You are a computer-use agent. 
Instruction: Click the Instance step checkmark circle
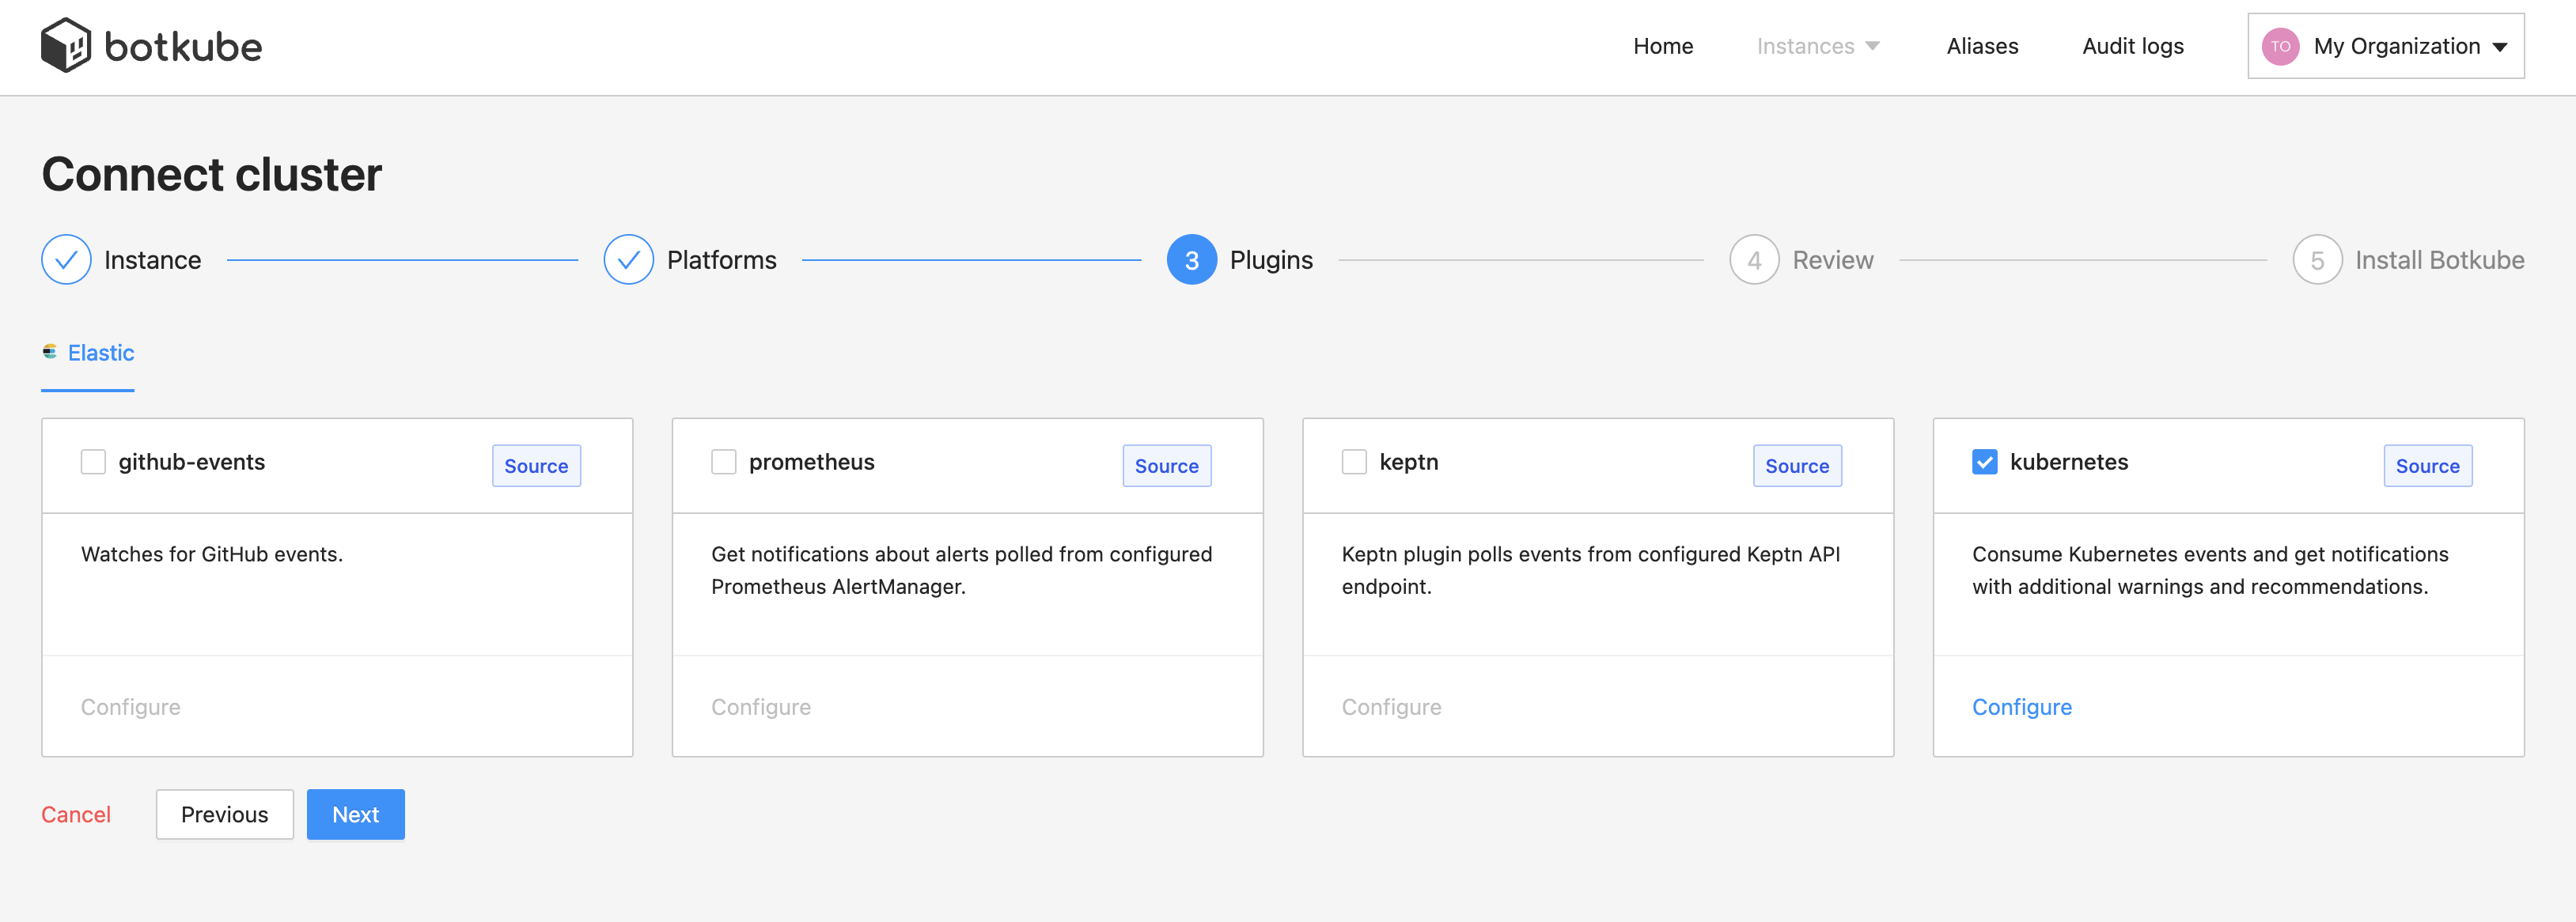[x=66, y=260]
